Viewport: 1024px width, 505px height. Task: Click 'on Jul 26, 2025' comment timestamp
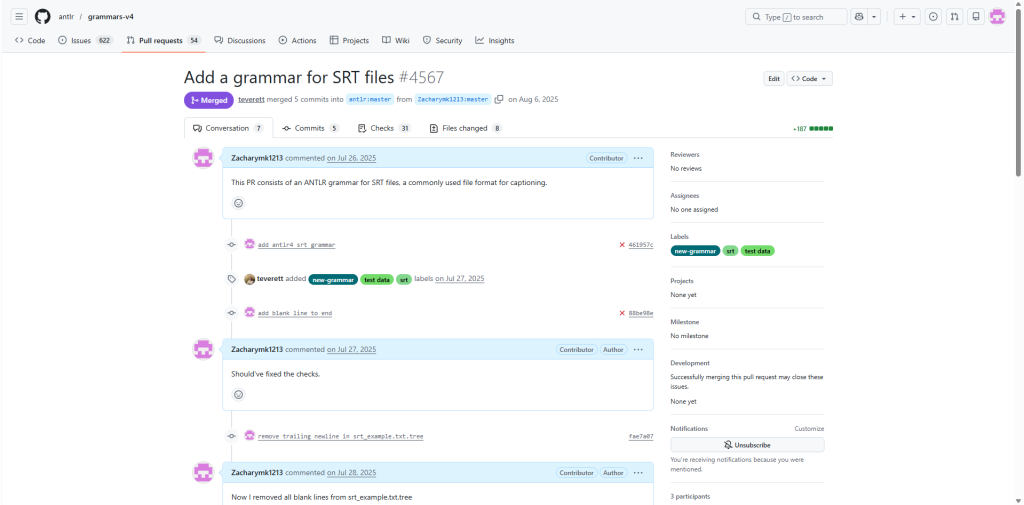tap(351, 158)
